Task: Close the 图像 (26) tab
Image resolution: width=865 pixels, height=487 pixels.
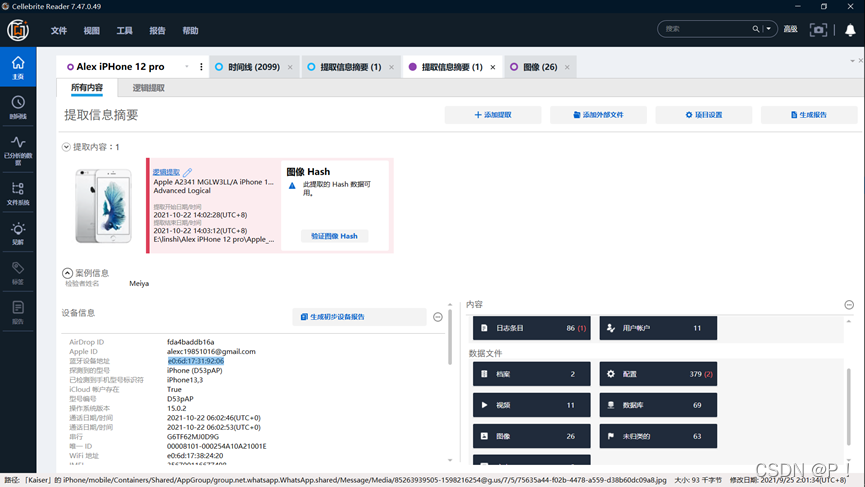Action: [567, 67]
